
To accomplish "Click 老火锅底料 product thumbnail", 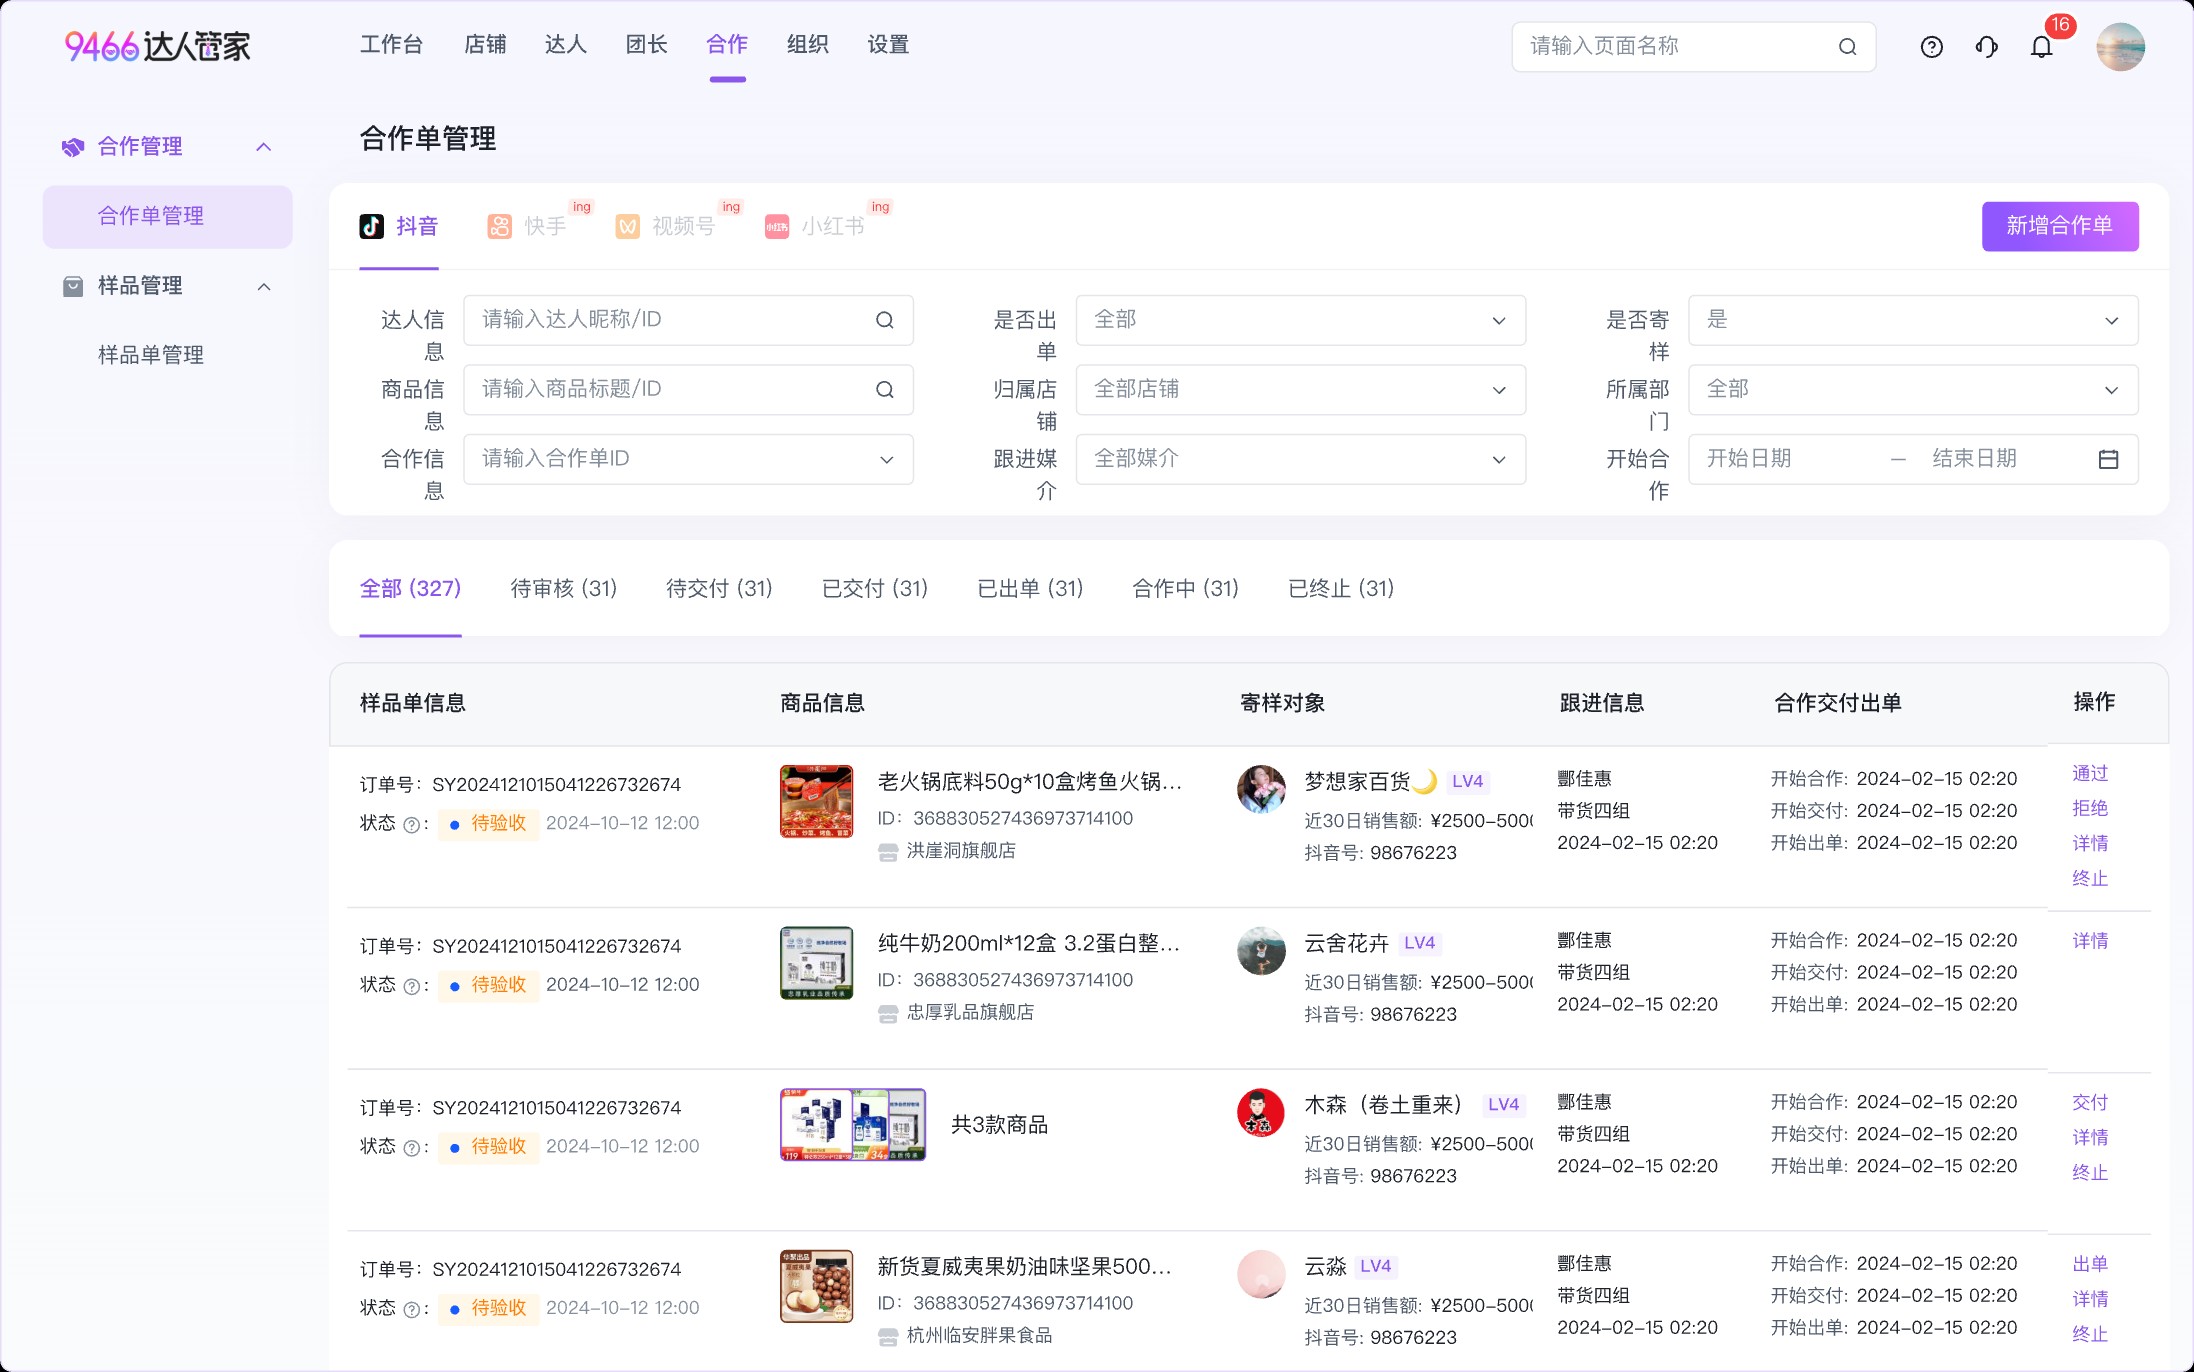I will pyautogui.click(x=816, y=801).
